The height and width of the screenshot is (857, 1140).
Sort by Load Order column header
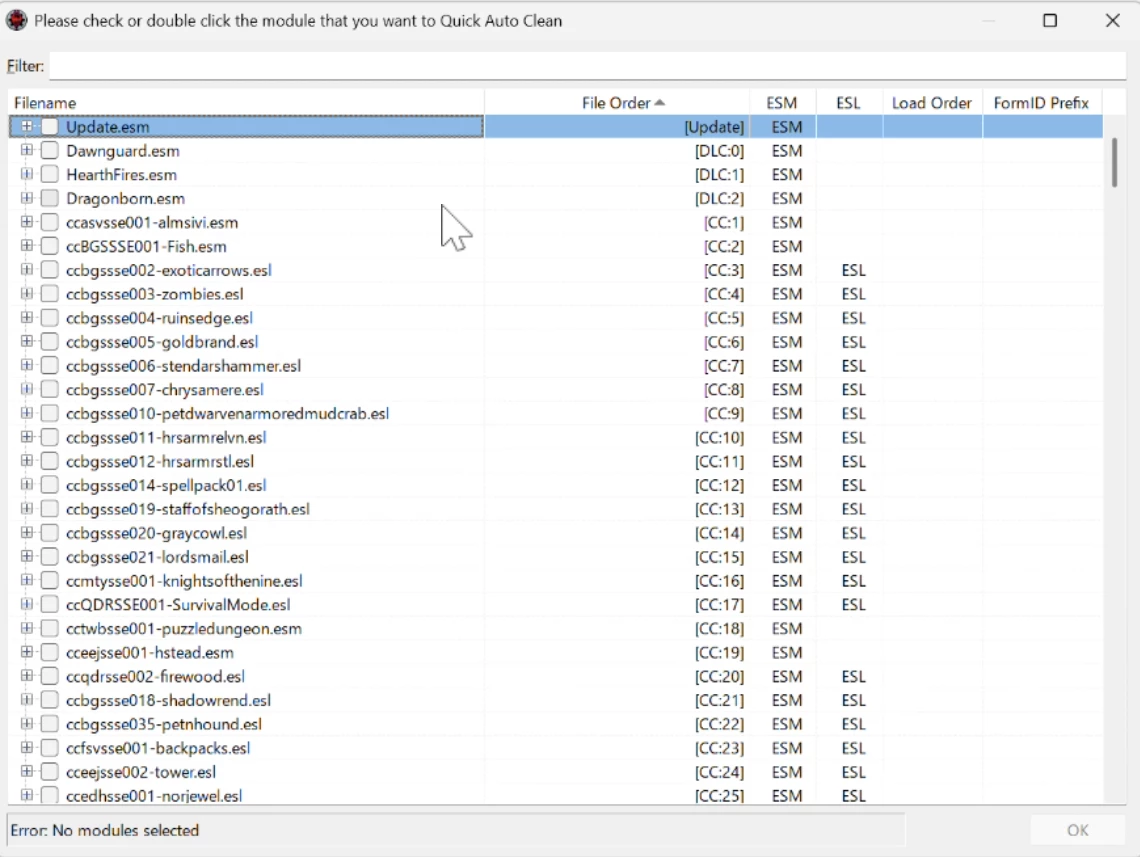932,102
